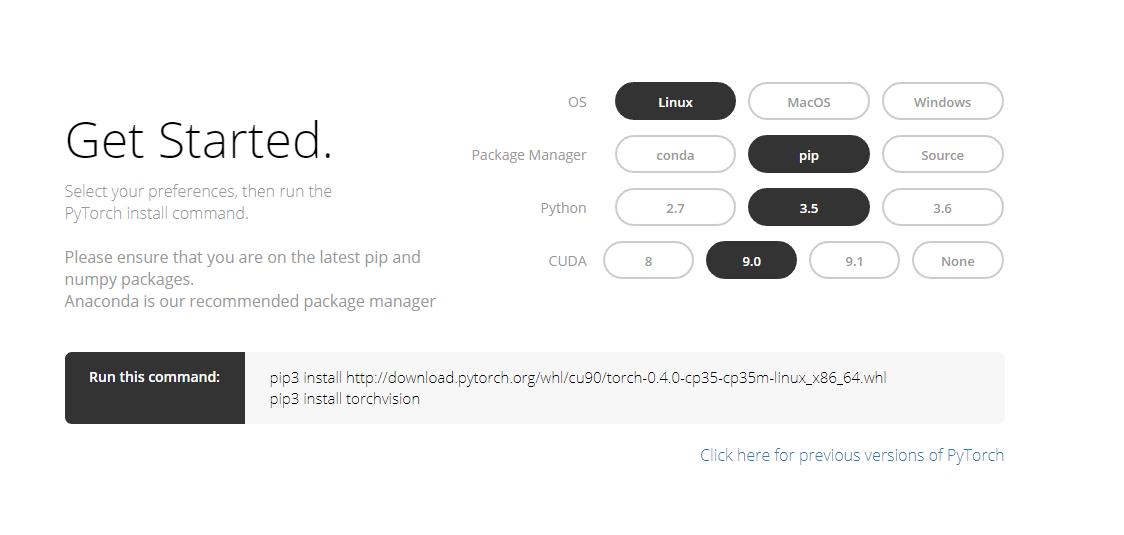Screen dimensions: 1124x535
Task: Click the pip package manager option
Action: coord(809,154)
